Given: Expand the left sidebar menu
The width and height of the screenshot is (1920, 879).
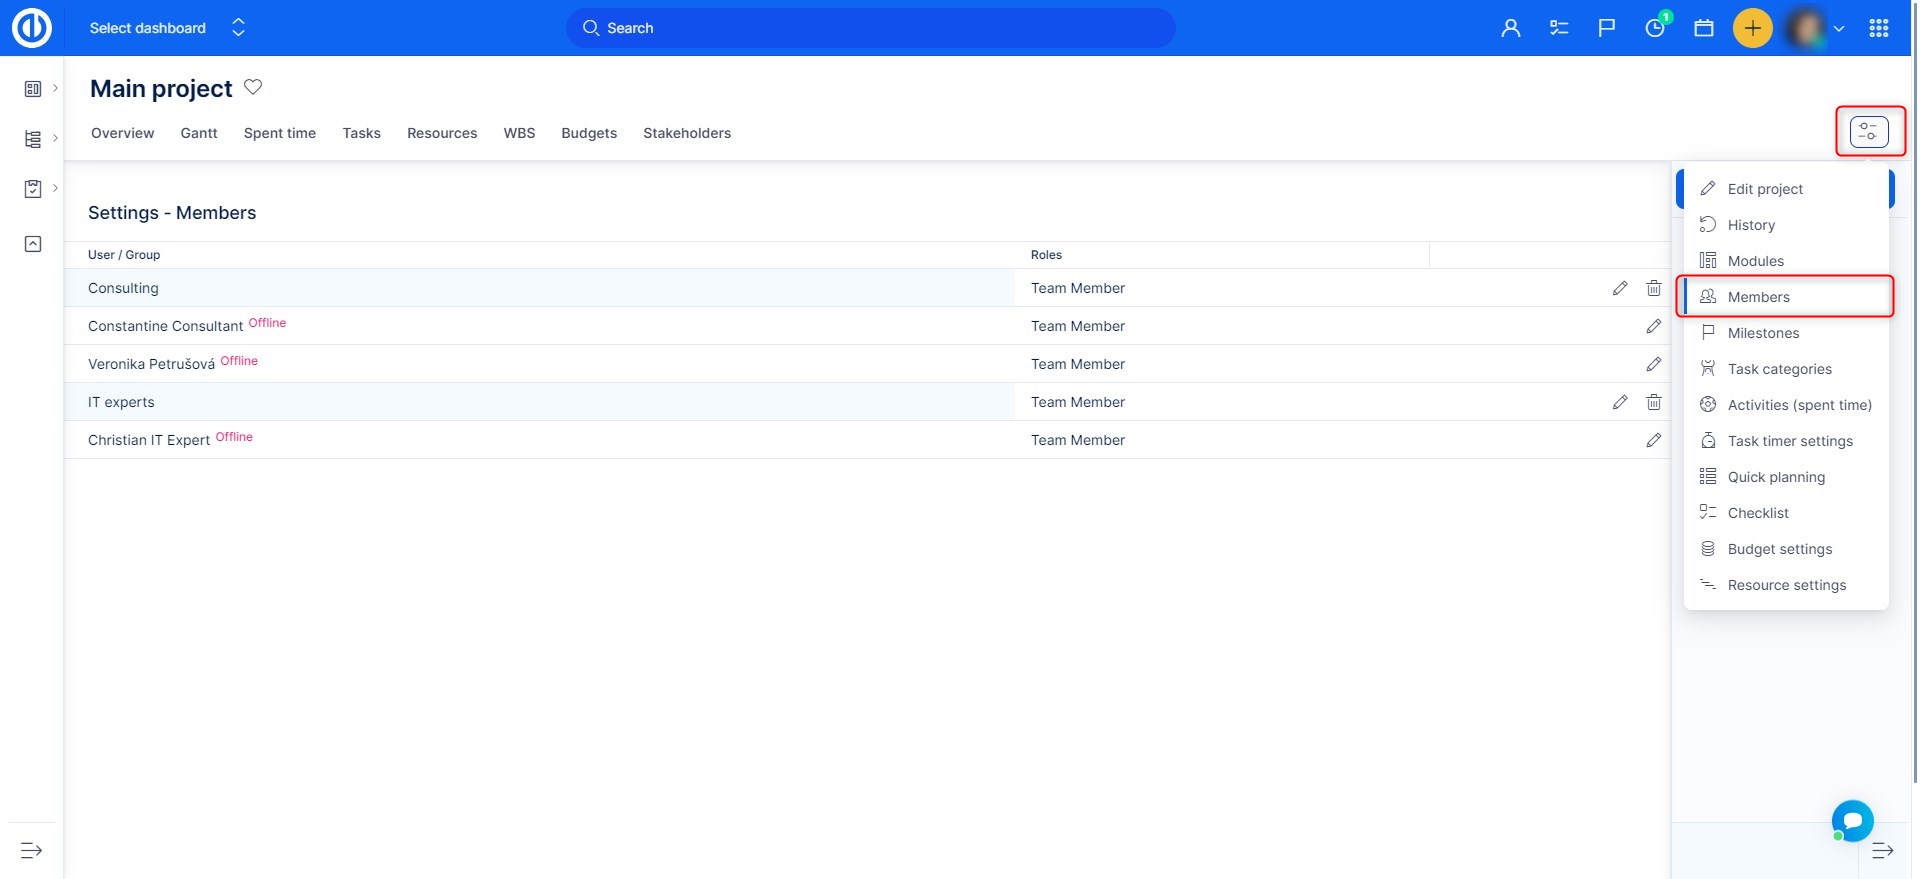Looking at the screenshot, I should point(32,850).
